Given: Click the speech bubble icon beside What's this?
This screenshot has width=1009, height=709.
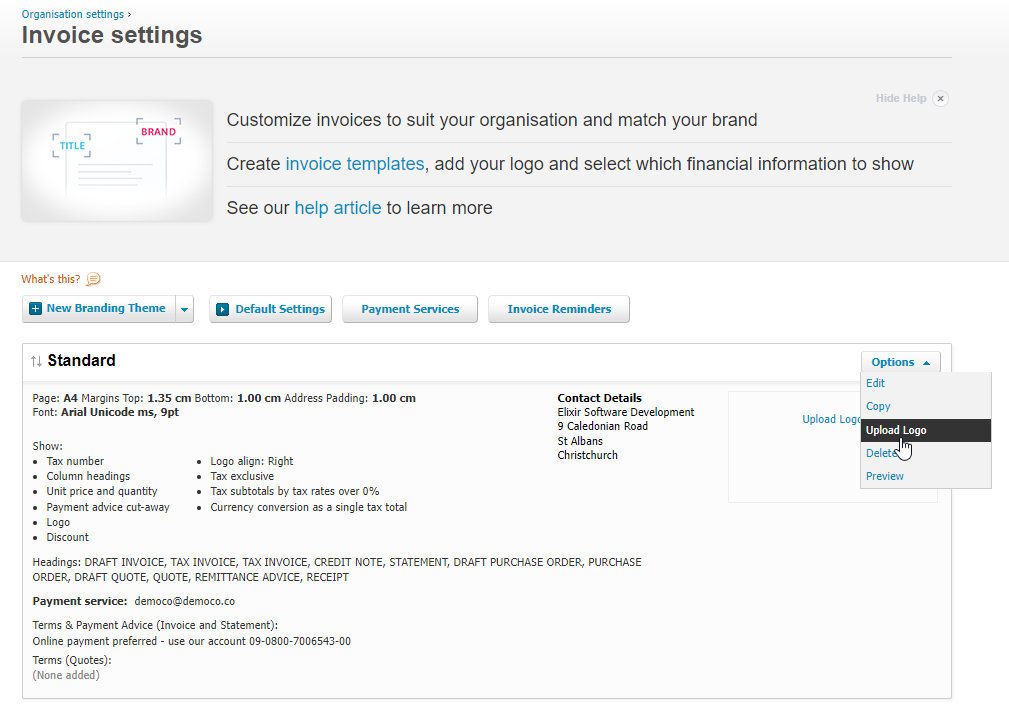Looking at the screenshot, I should pos(94,280).
